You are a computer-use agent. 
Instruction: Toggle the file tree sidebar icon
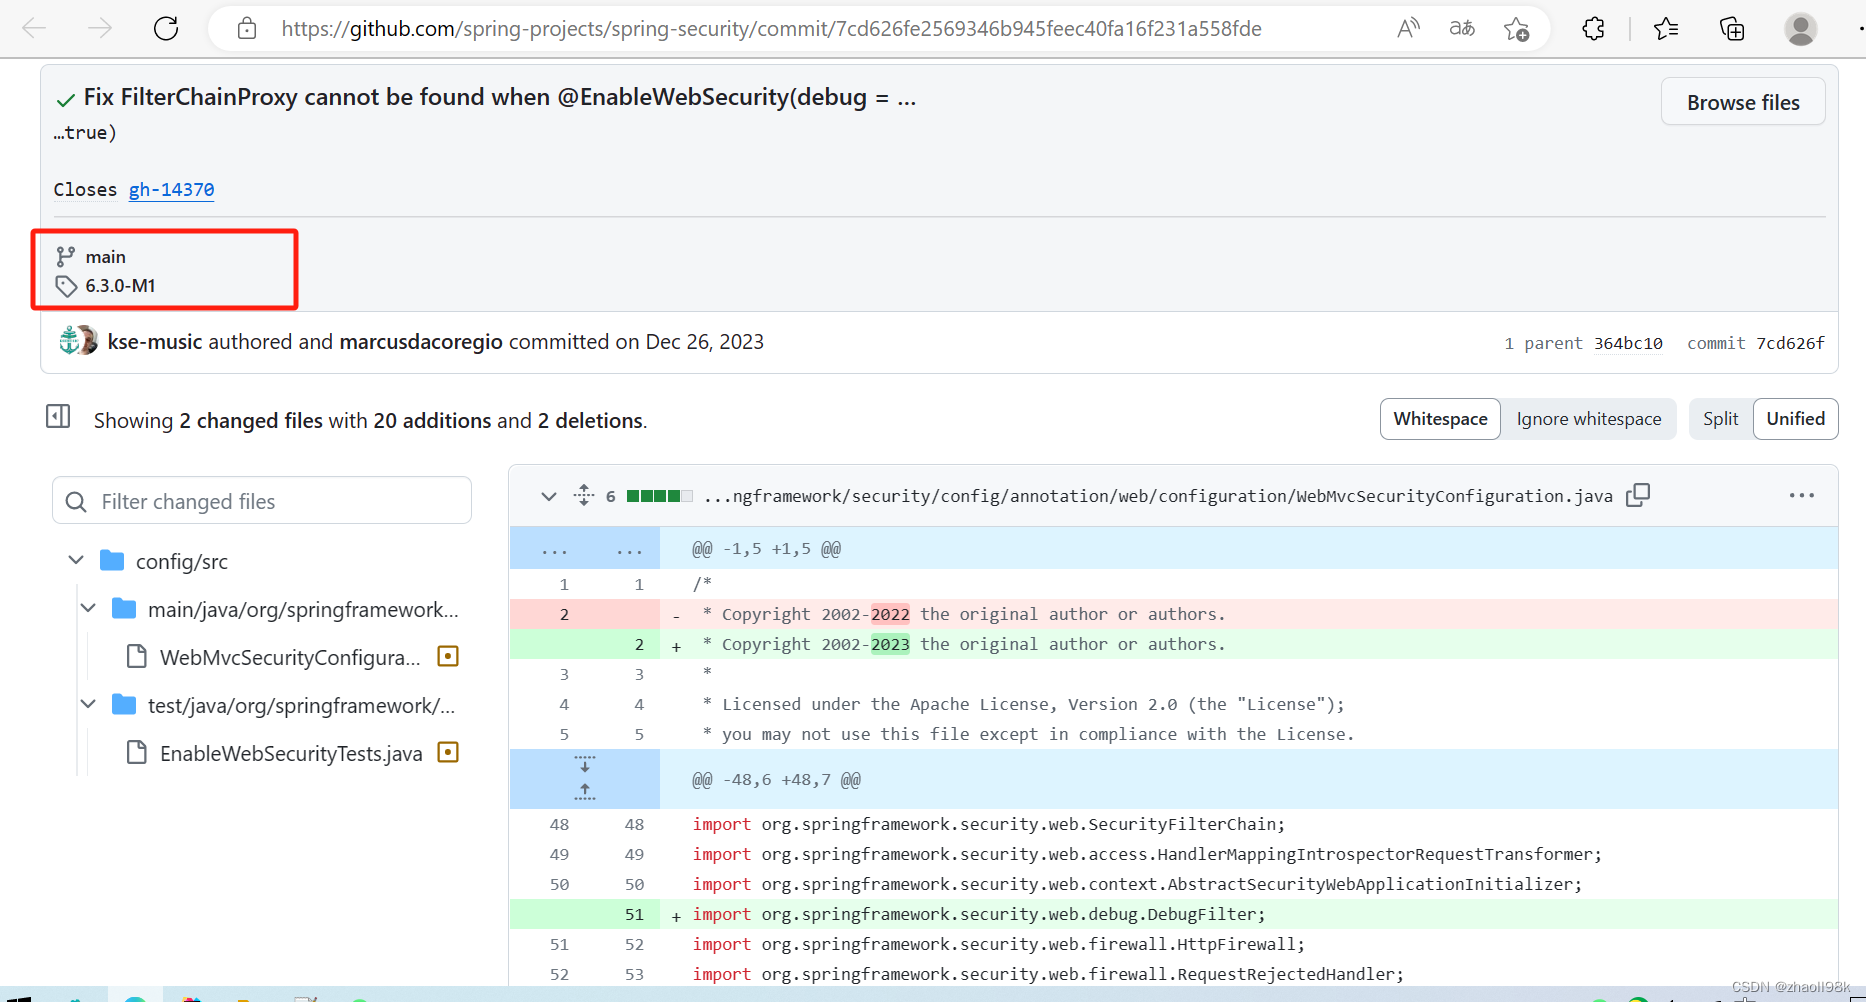point(58,416)
